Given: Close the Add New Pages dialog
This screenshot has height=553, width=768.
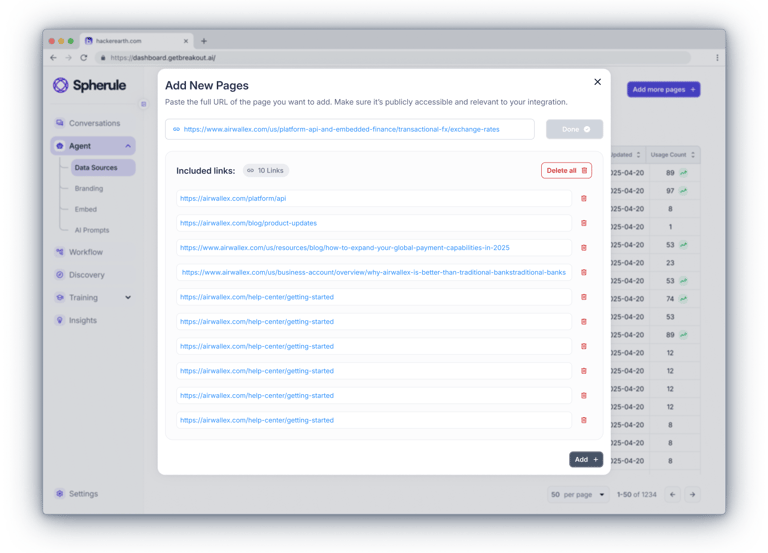Looking at the screenshot, I should 597,82.
